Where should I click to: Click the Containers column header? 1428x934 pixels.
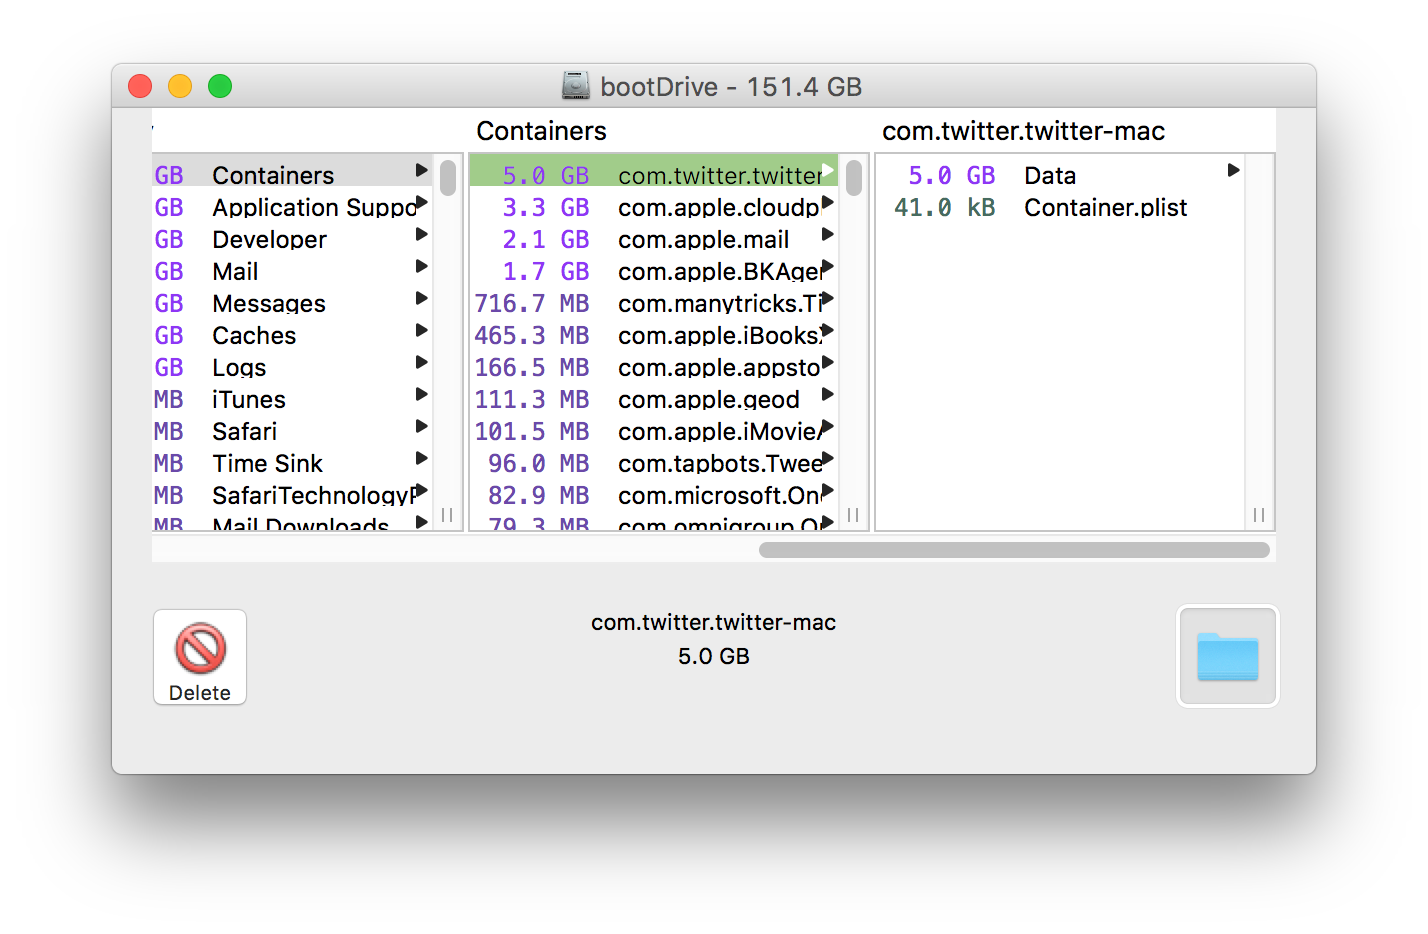point(541,131)
